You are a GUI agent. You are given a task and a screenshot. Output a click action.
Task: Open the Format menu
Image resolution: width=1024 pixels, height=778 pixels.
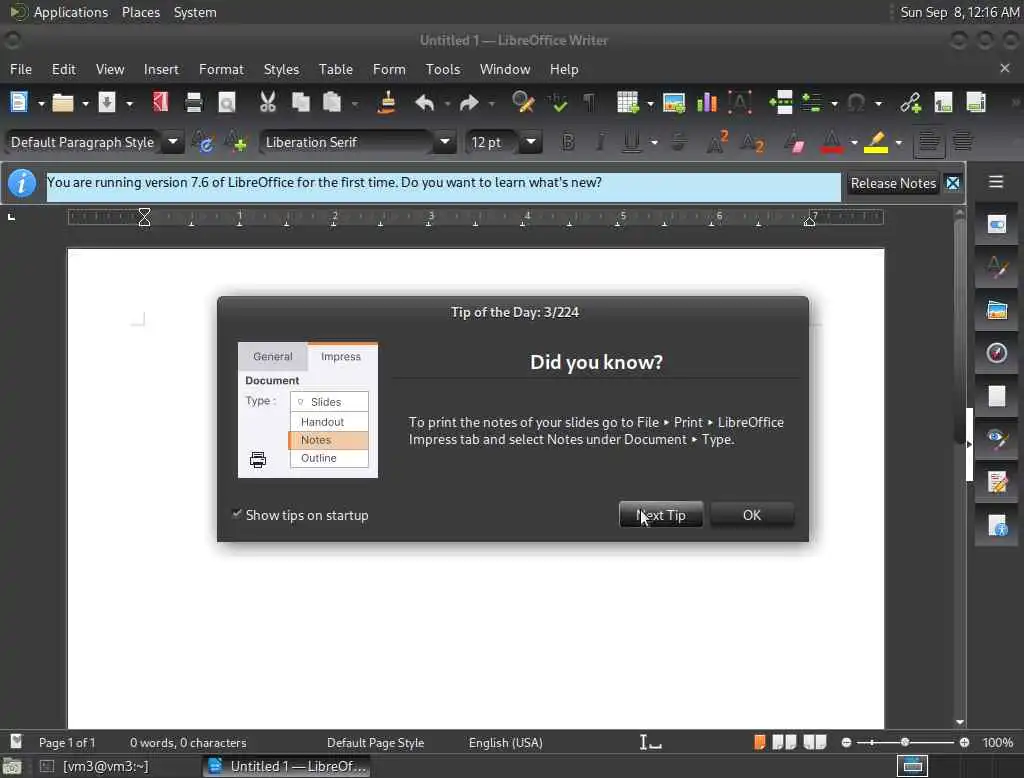click(x=221, y=69)
